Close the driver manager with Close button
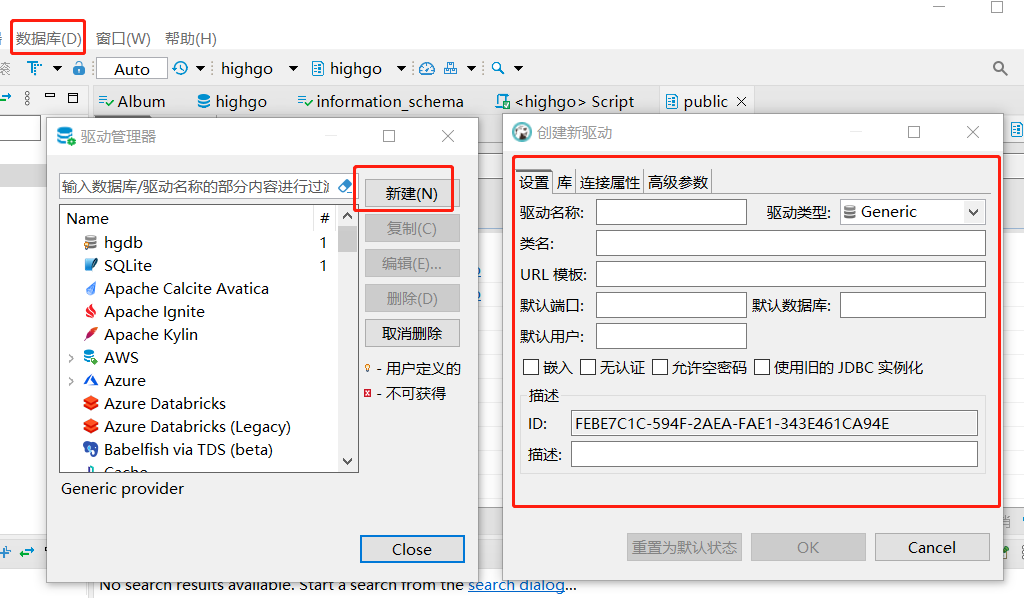The width and height of the screenshot is (1024, 598). [x=412, y=549]
